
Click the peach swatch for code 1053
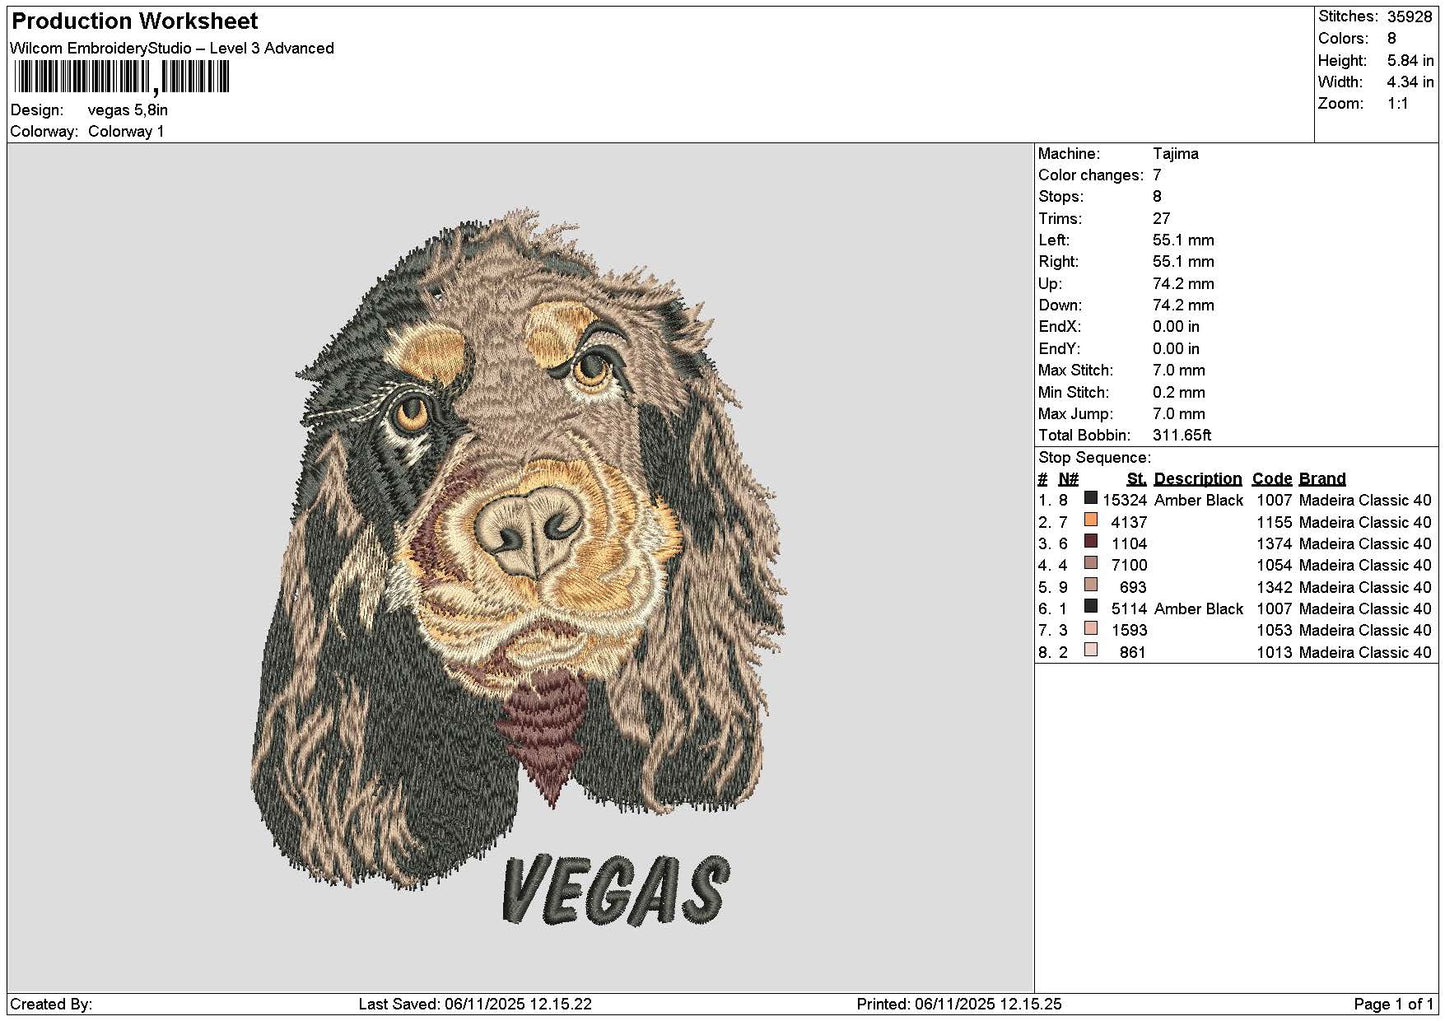(1090, 628)
